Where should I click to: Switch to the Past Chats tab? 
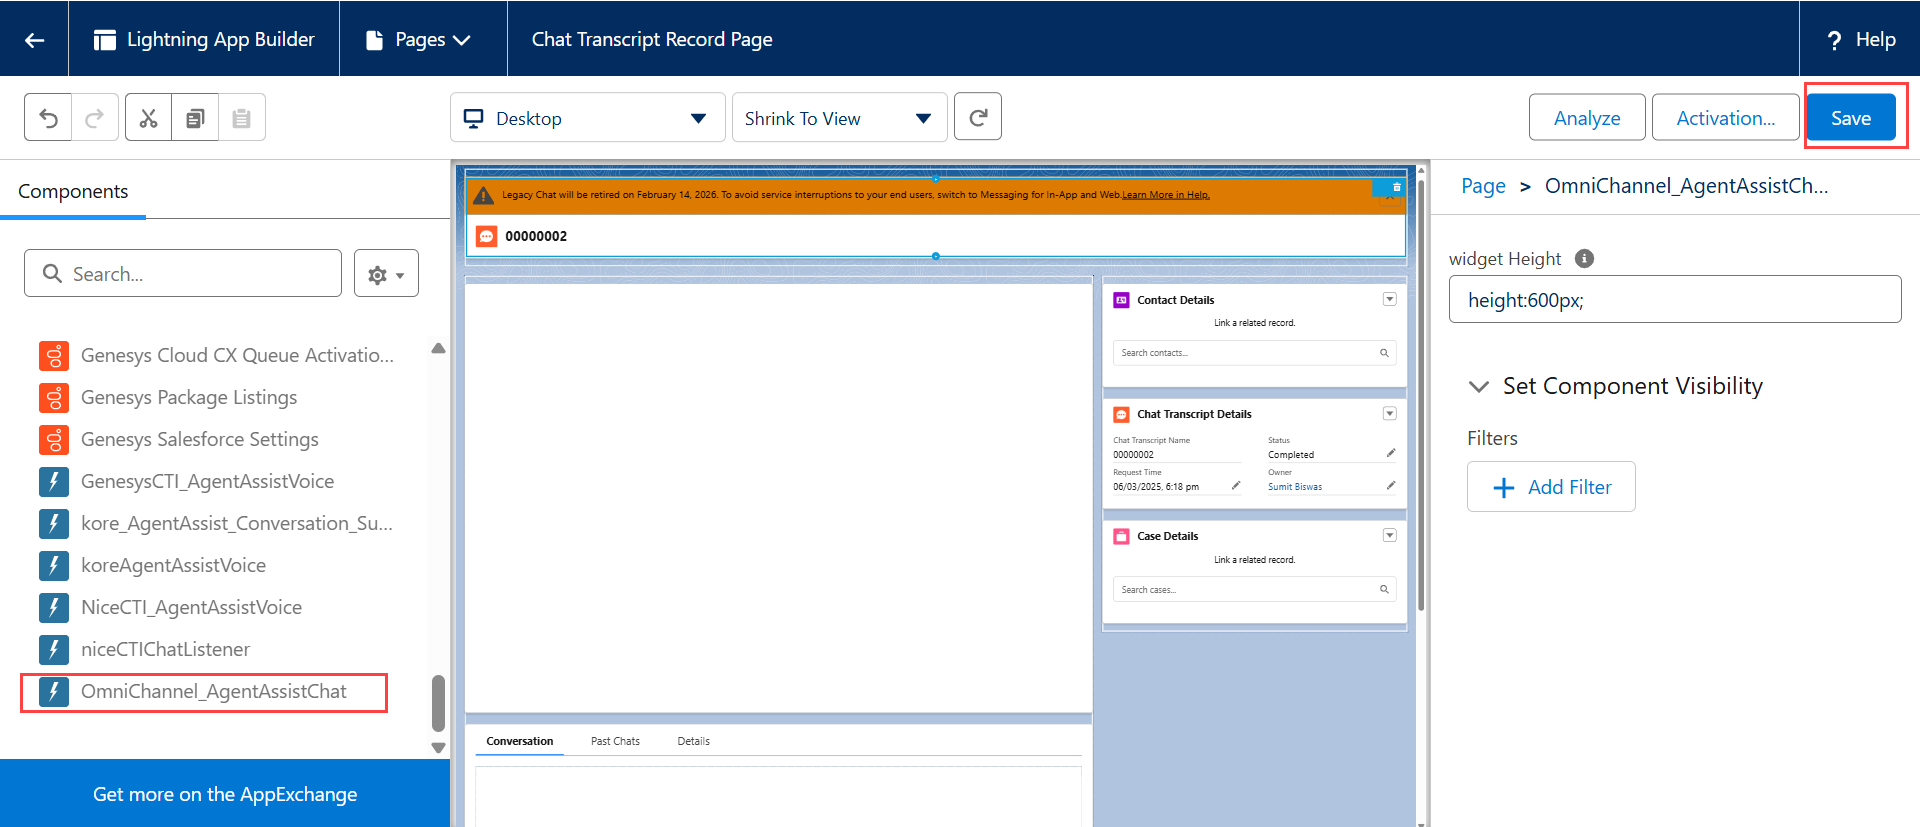615,741
